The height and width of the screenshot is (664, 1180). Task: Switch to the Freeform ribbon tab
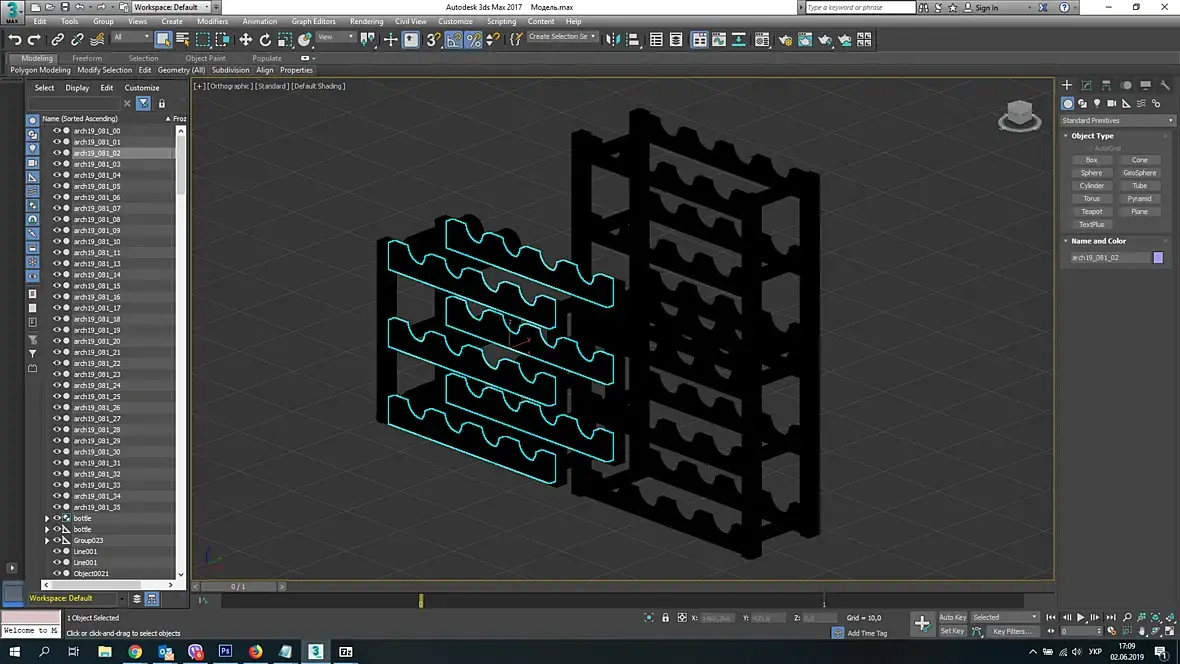pos(87,58)
